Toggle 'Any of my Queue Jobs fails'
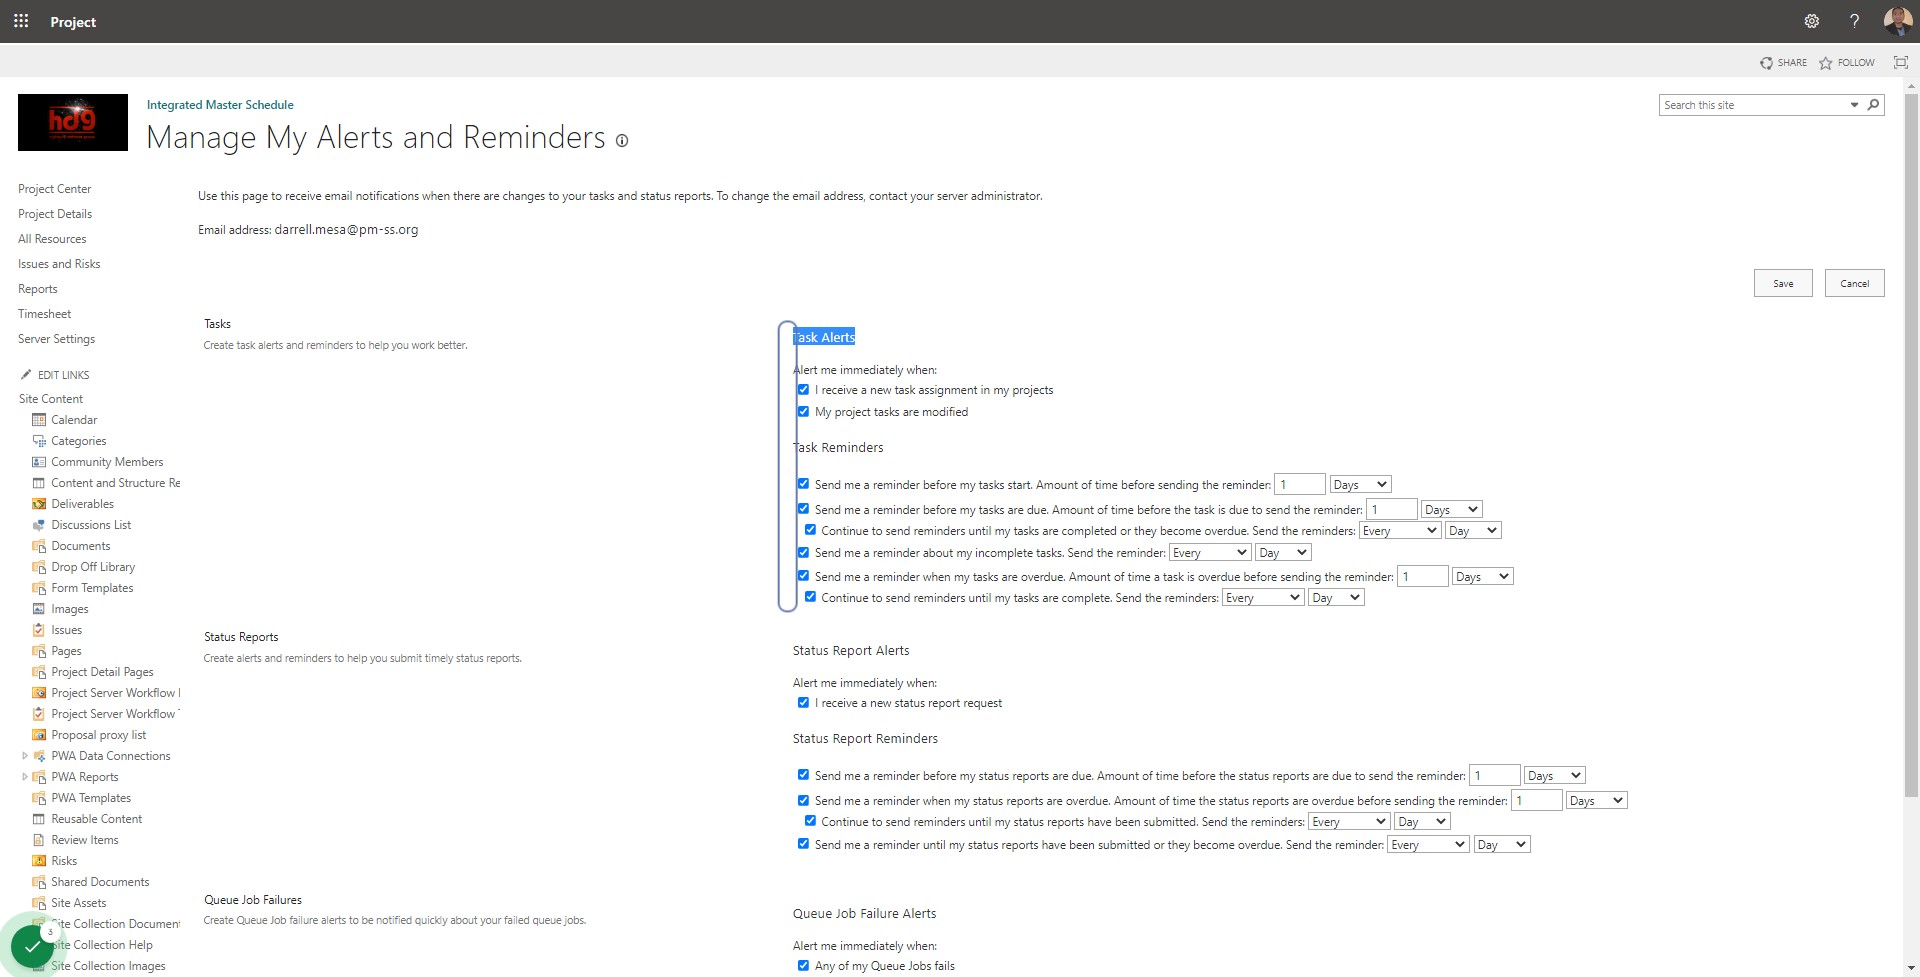Screen dimensions: 1920x977 click(x=803, y=965)
